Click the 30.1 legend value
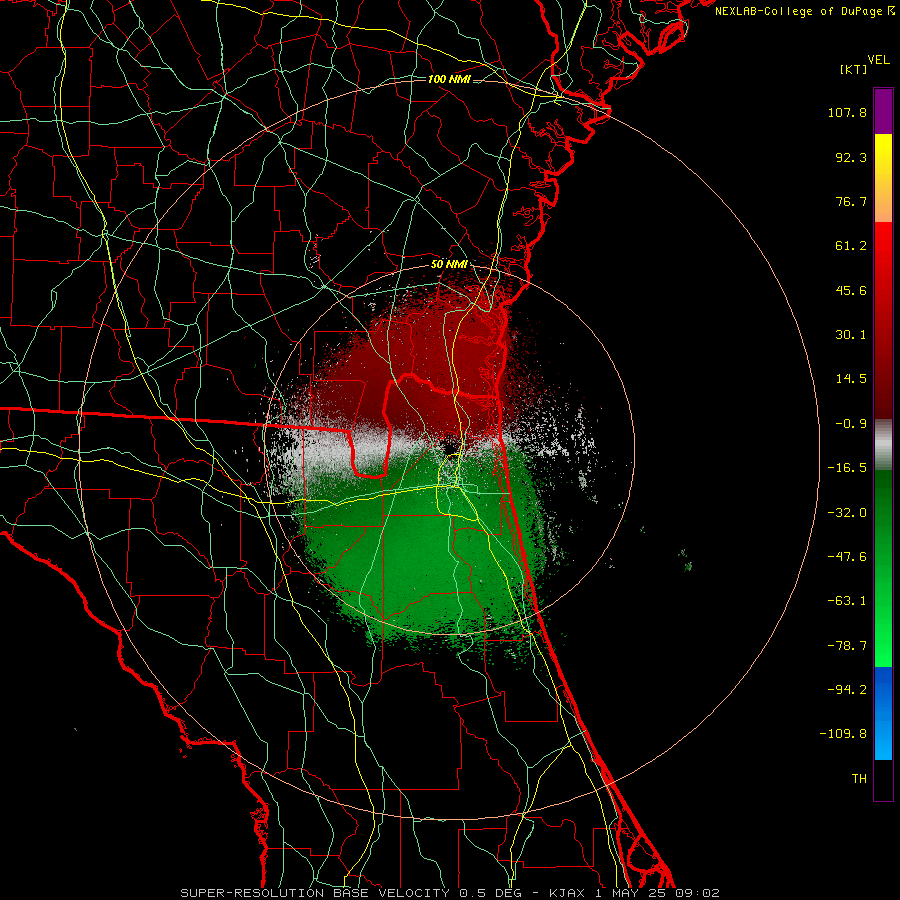The height and width of the screenshot is (900, 900). point(851,335)
